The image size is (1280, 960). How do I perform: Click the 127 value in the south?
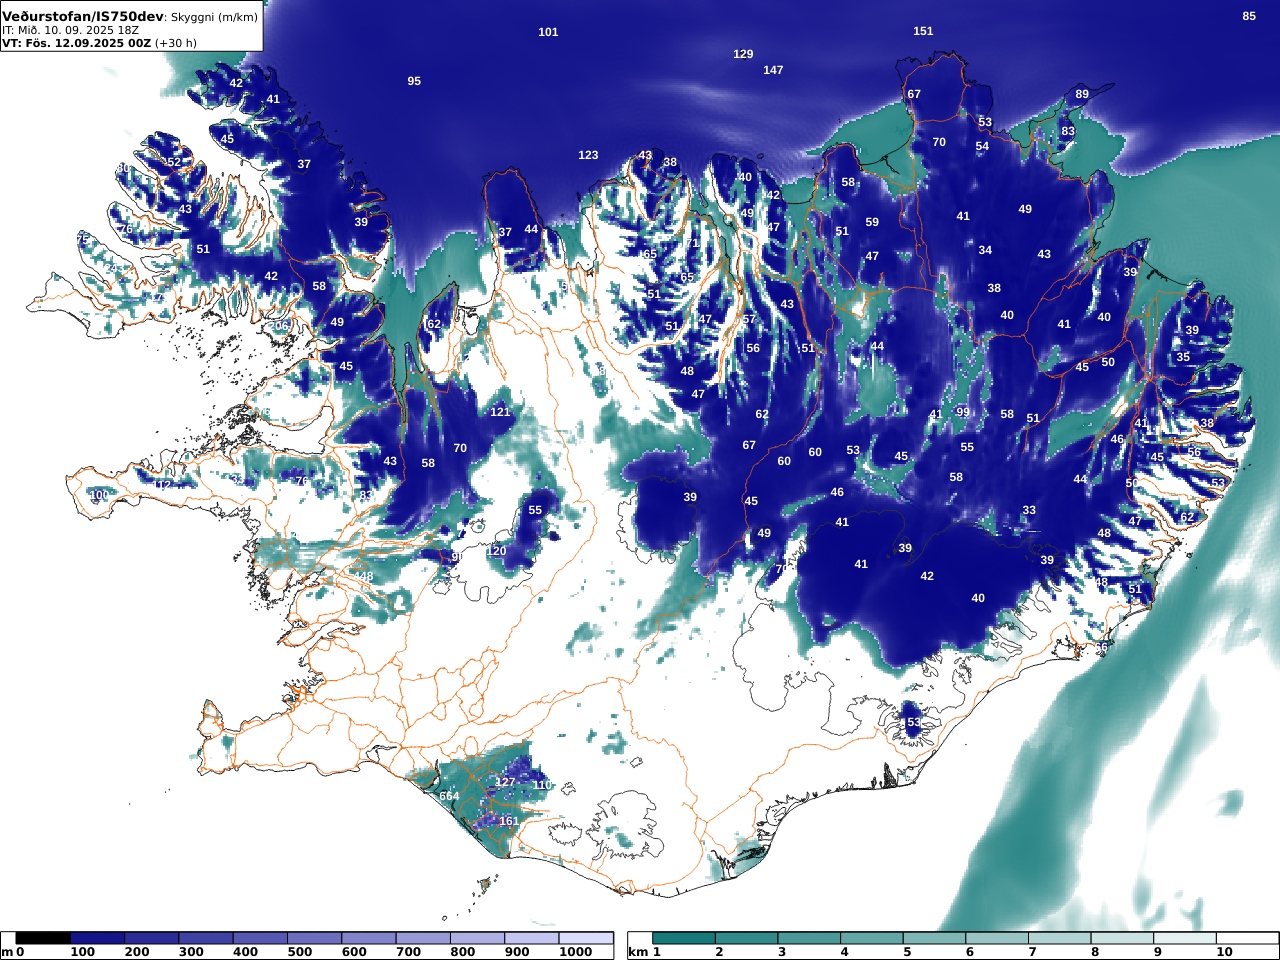506,782
